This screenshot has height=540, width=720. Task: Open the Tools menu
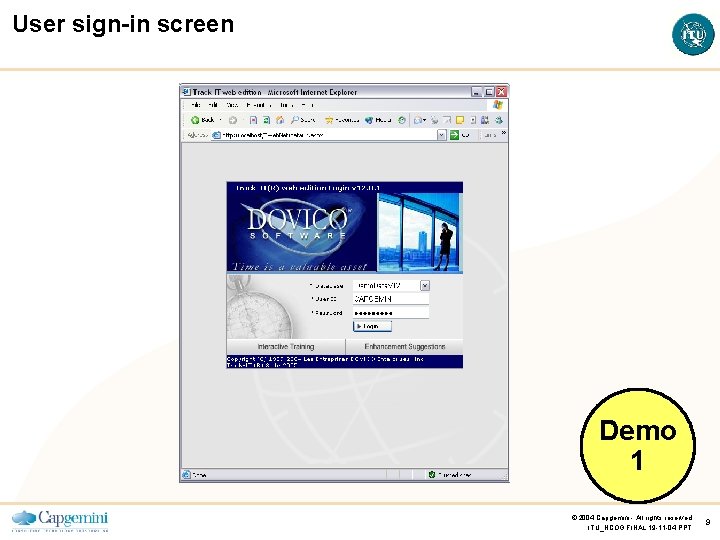tap(286, 105)
